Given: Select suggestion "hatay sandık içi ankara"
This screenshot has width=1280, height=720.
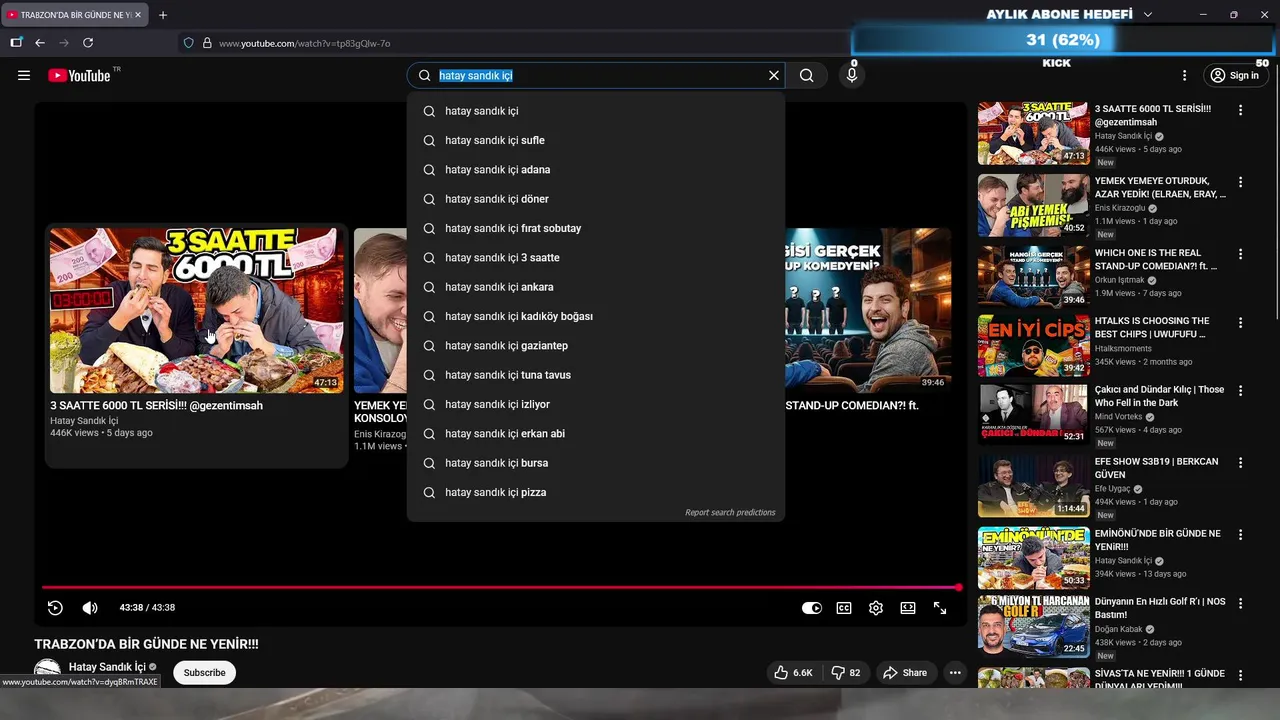Looking at the screenshot, I should 596,287.
